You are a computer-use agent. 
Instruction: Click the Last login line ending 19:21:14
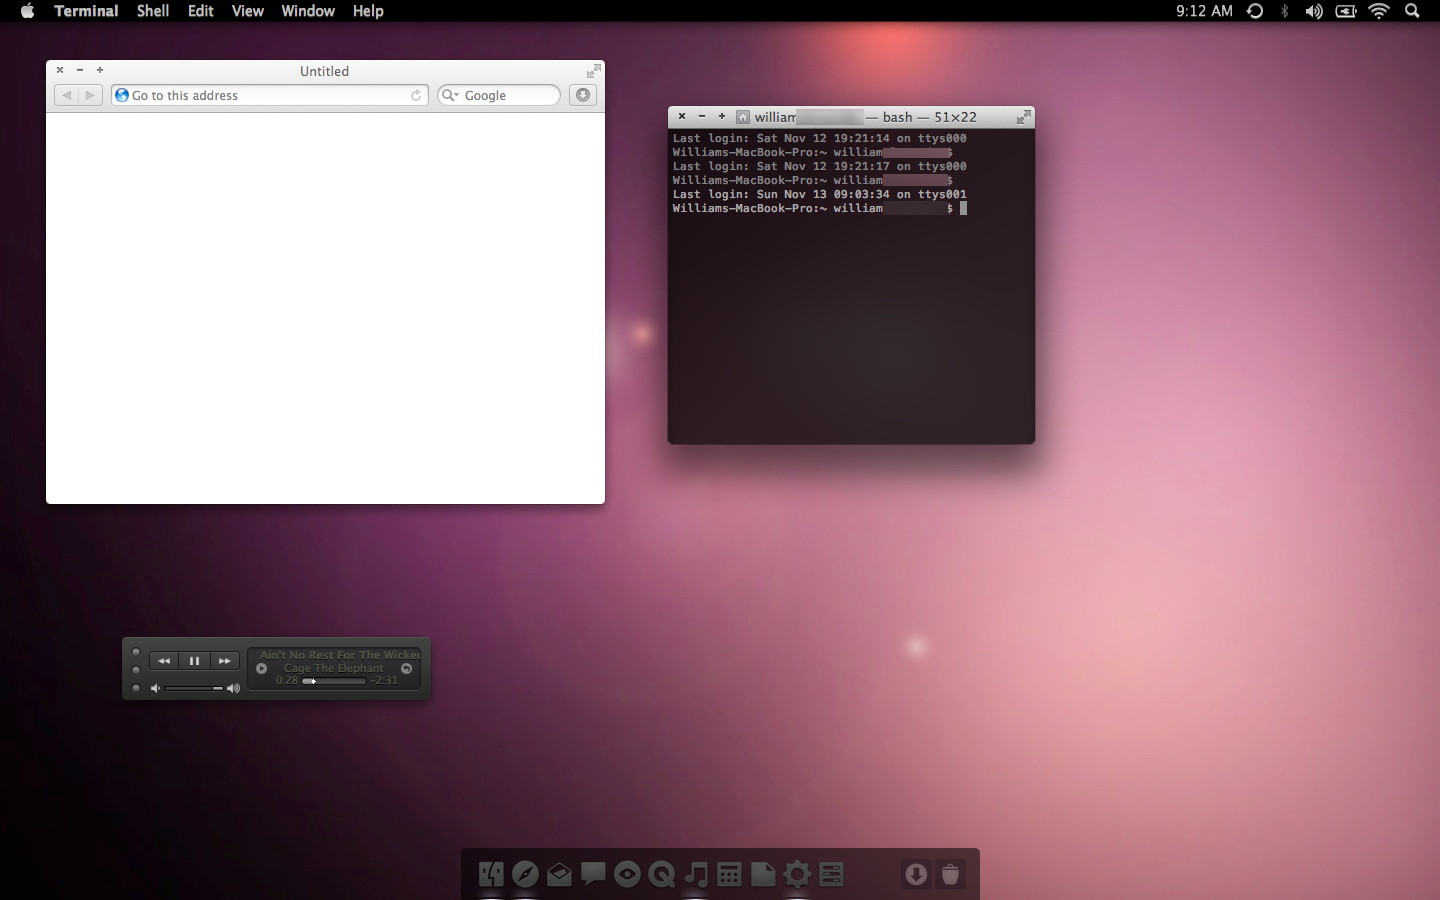click(x=820, y=138)
